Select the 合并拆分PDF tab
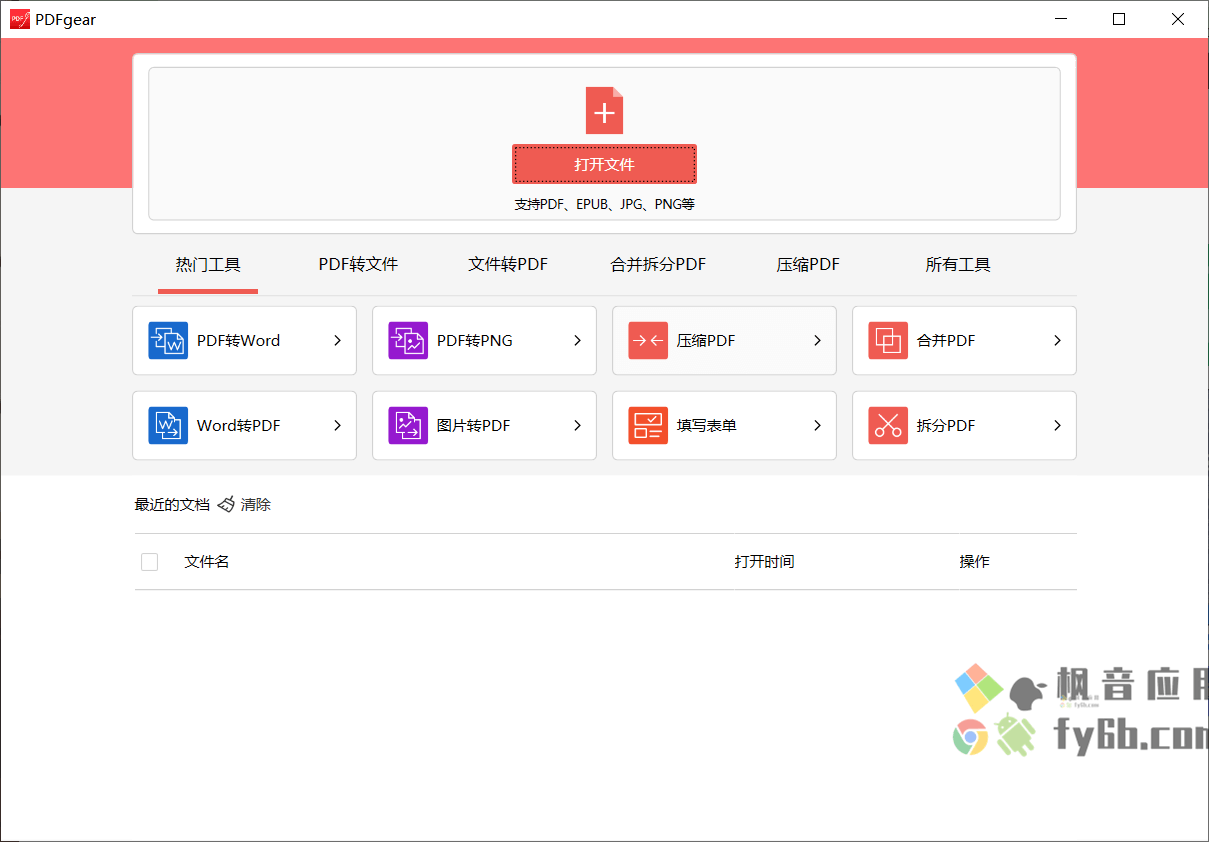 658,265
